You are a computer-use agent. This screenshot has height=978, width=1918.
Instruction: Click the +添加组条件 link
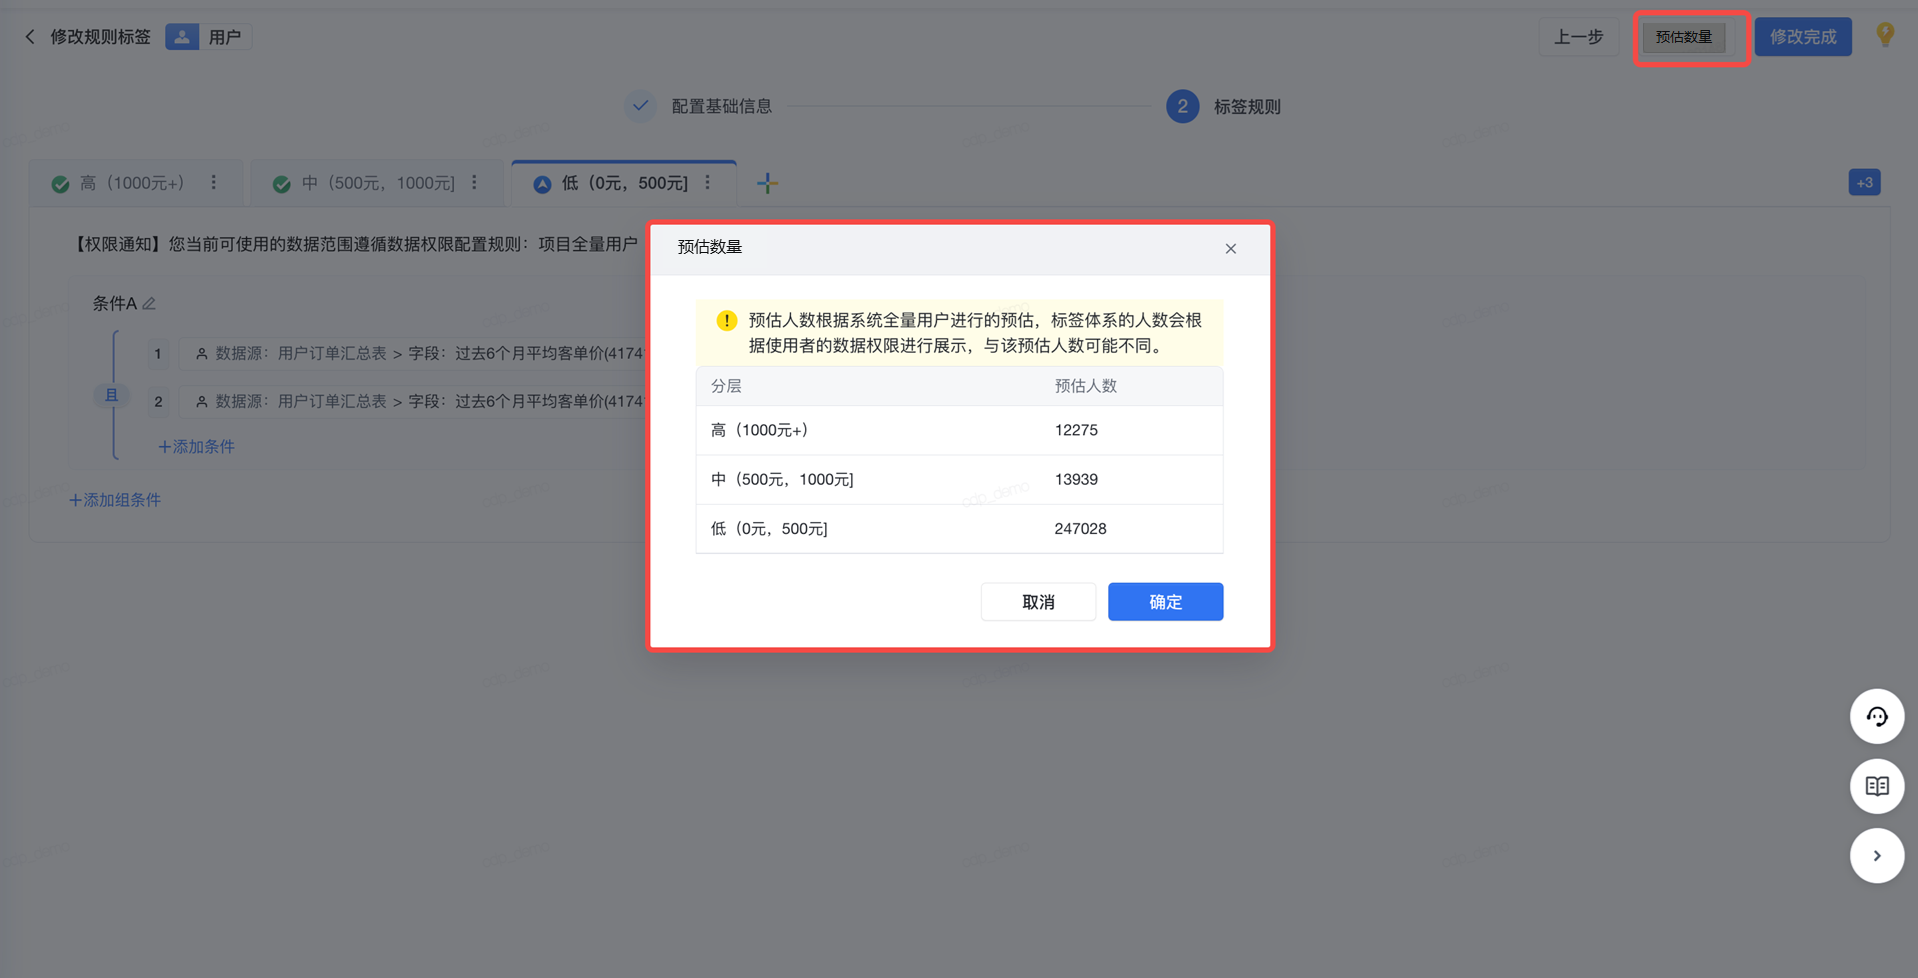[115, 500]
